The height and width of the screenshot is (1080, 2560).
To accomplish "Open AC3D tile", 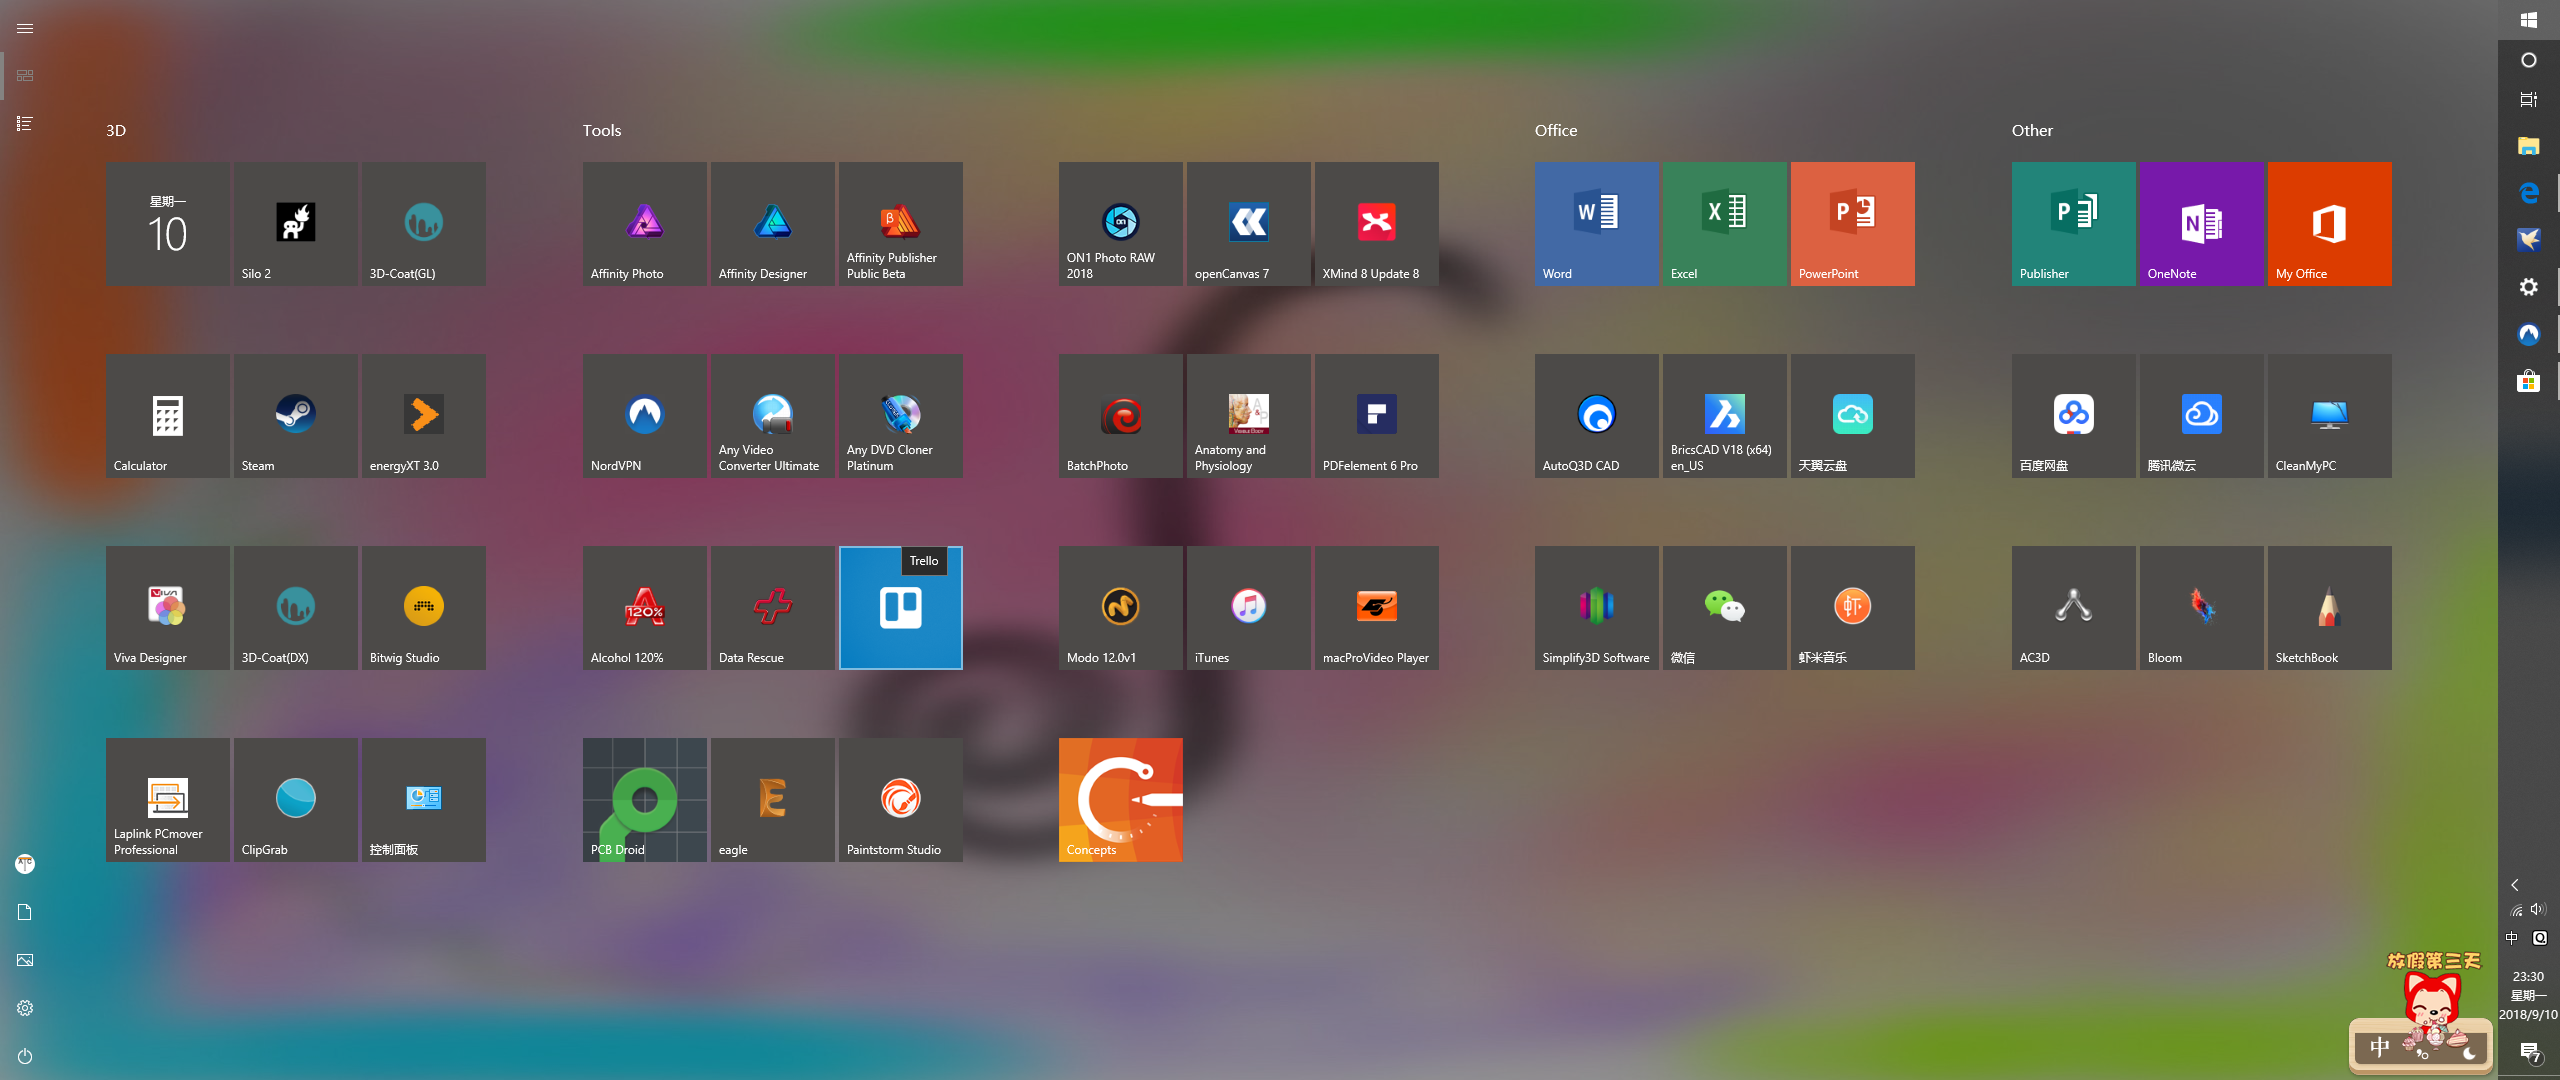I will pos(2073,608).
